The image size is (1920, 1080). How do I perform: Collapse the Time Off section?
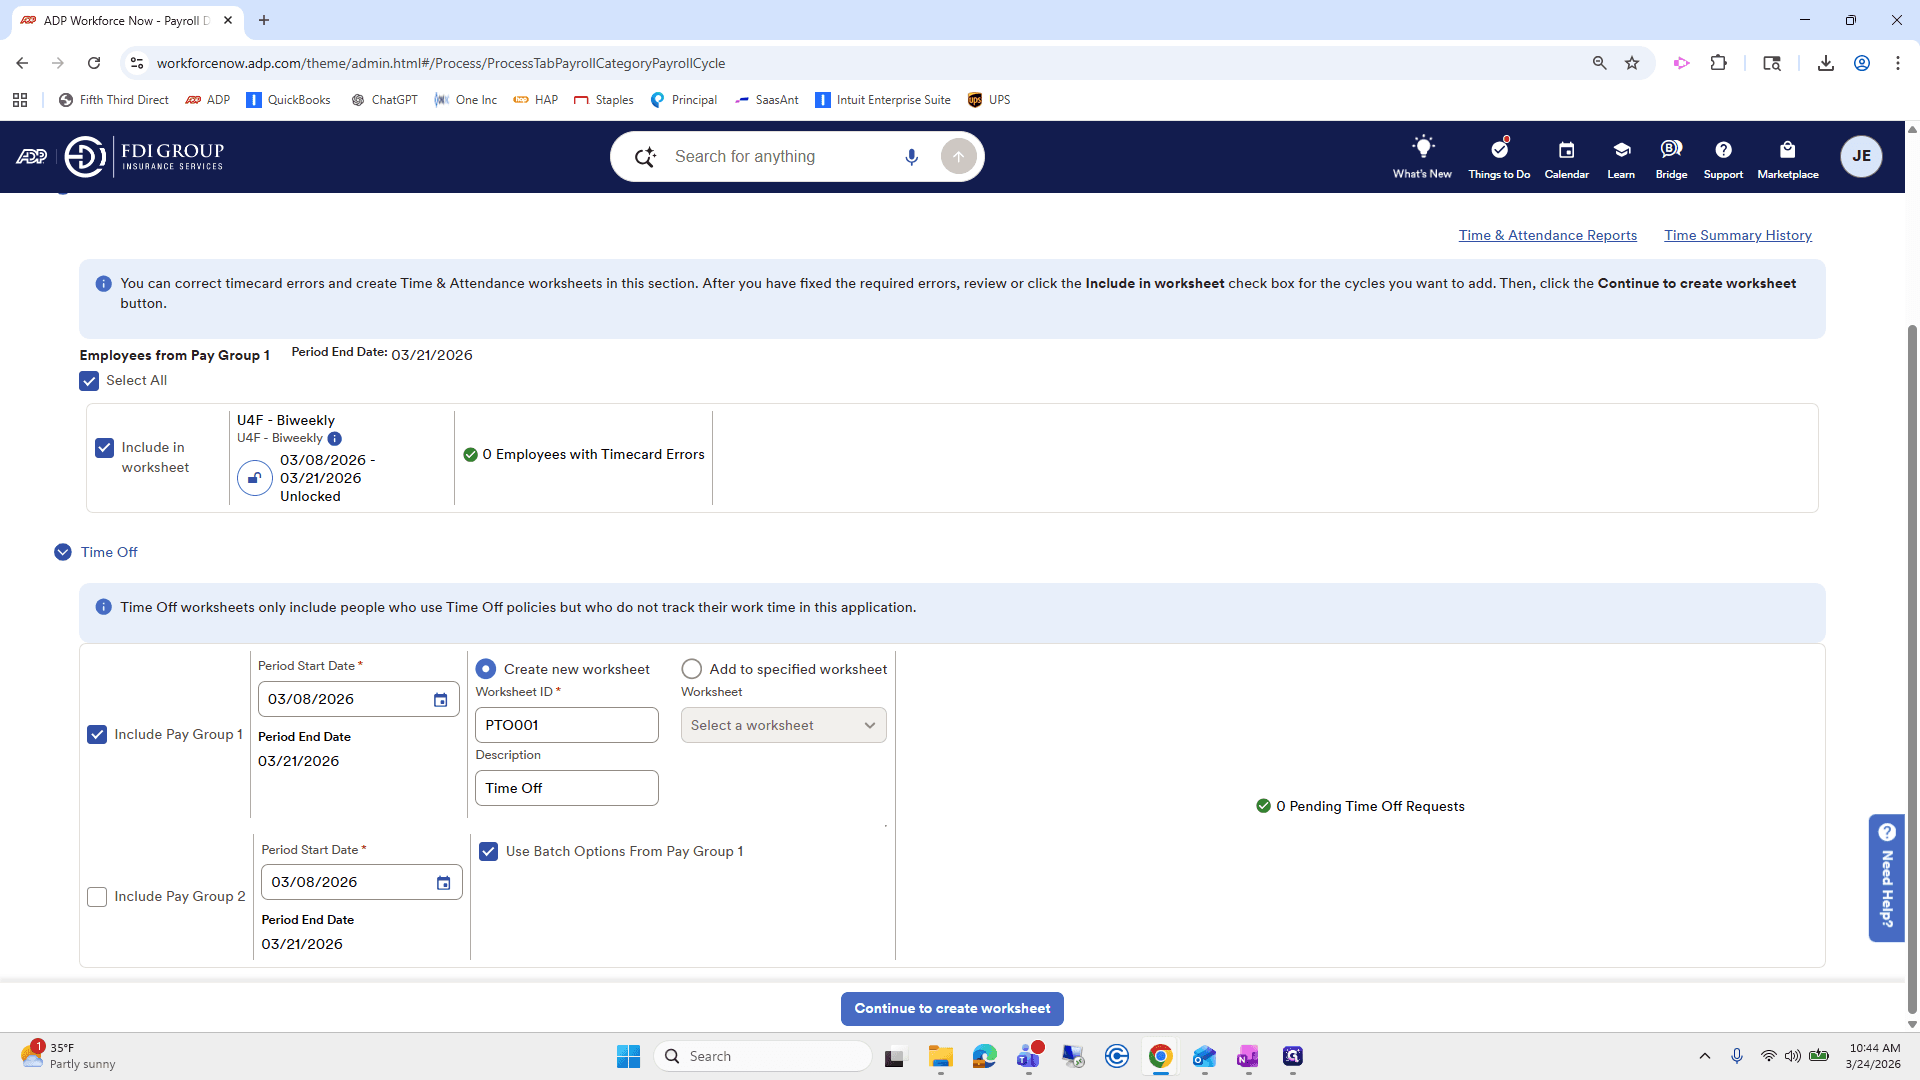click(x=63, y=552)
